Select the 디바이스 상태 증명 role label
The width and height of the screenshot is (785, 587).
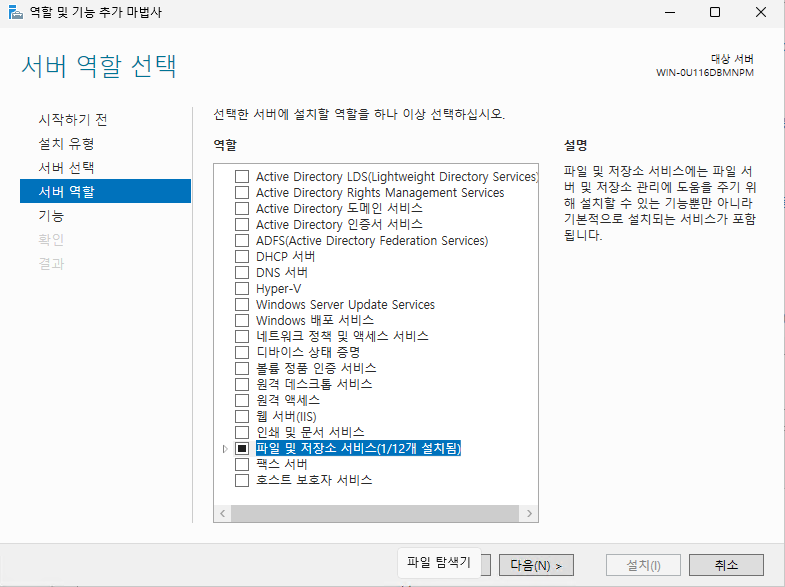tap(308, 352)
